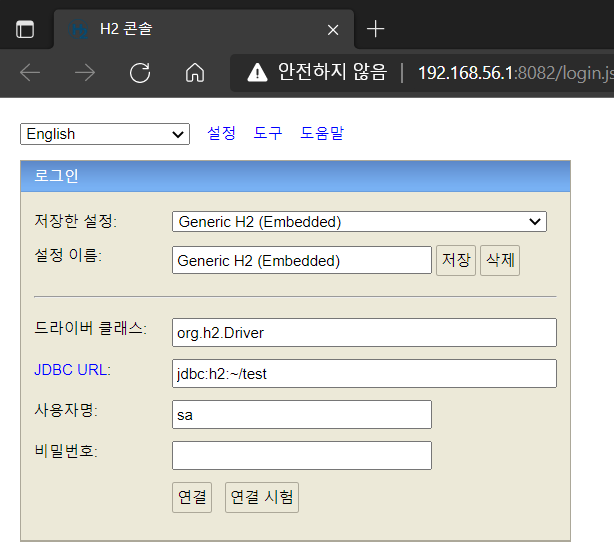The image size is (614, 558).
Task: Go back in browser history
Action: (x=30, y=73)
